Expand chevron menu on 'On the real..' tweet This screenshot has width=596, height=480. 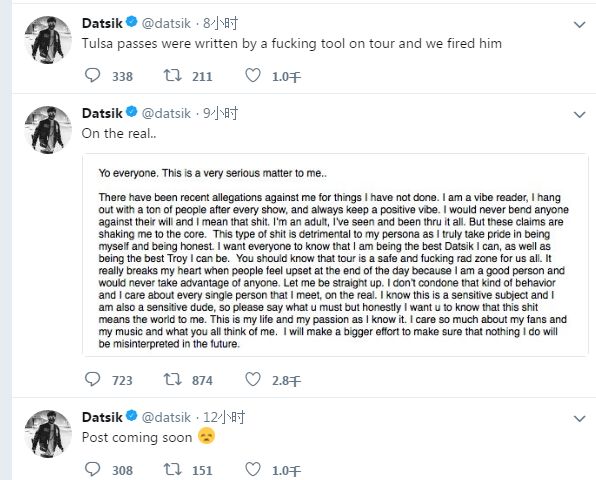click(x=579, y=114)
